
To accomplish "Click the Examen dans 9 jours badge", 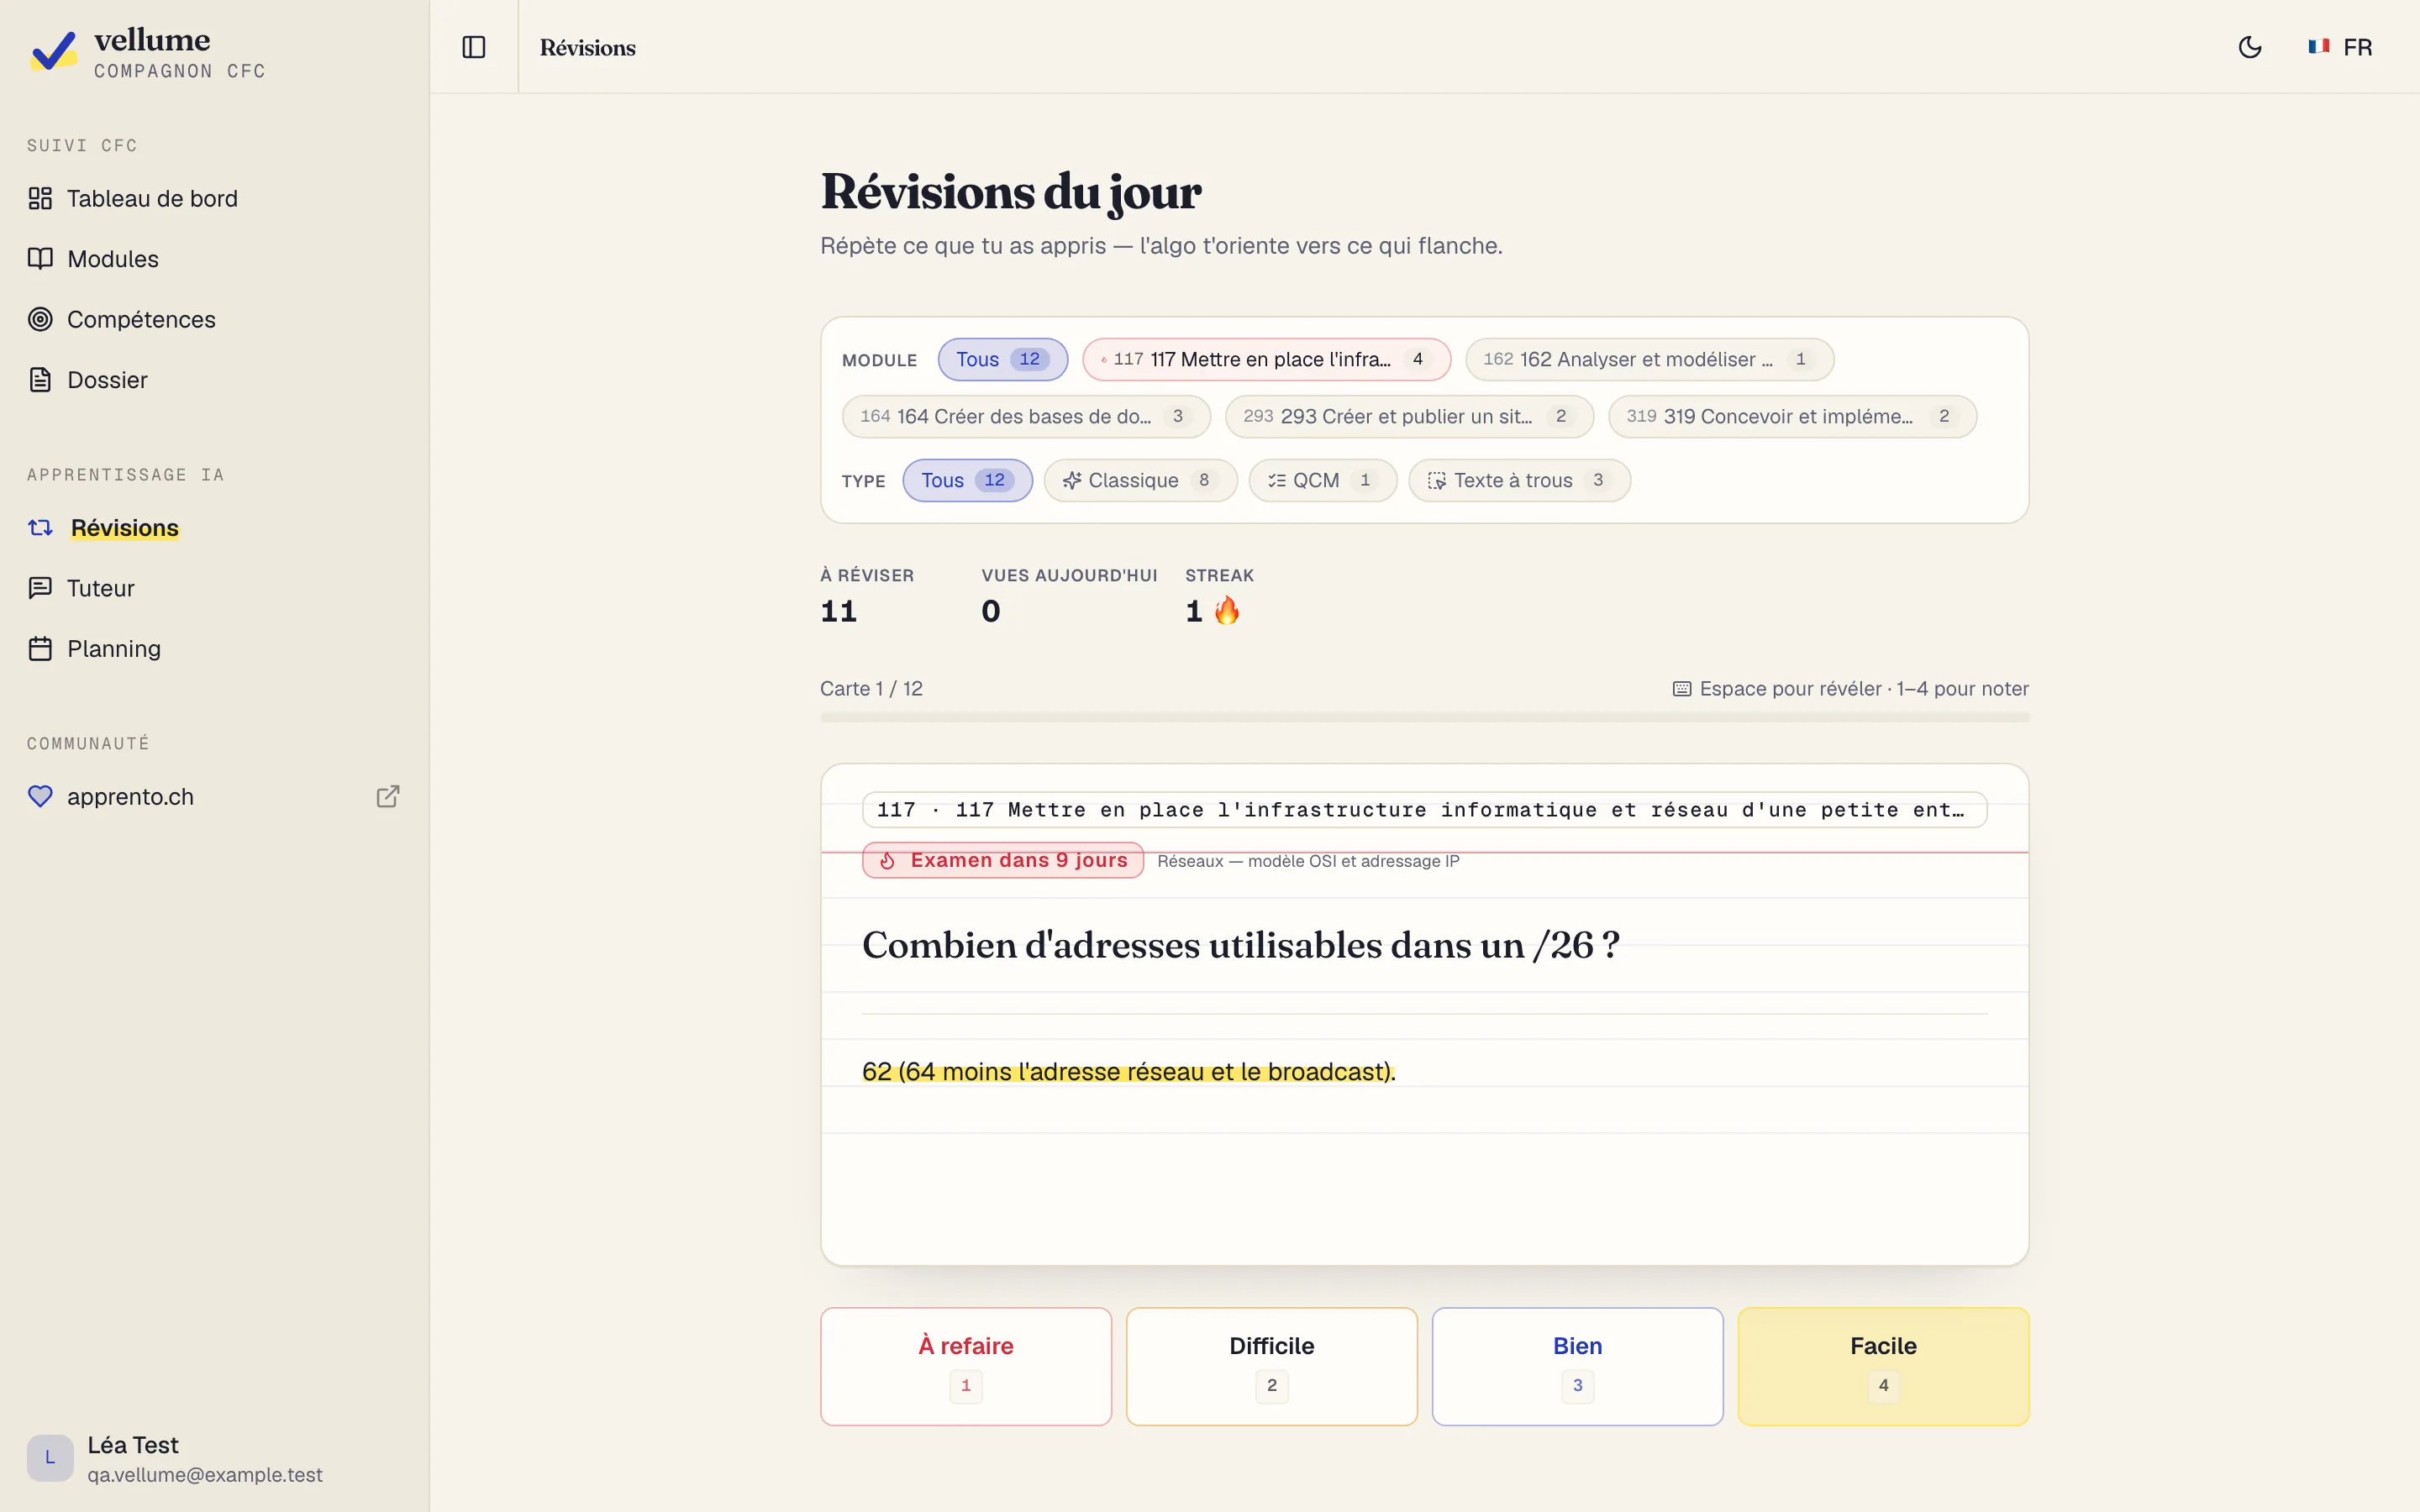I will [x=1003, y=860].
